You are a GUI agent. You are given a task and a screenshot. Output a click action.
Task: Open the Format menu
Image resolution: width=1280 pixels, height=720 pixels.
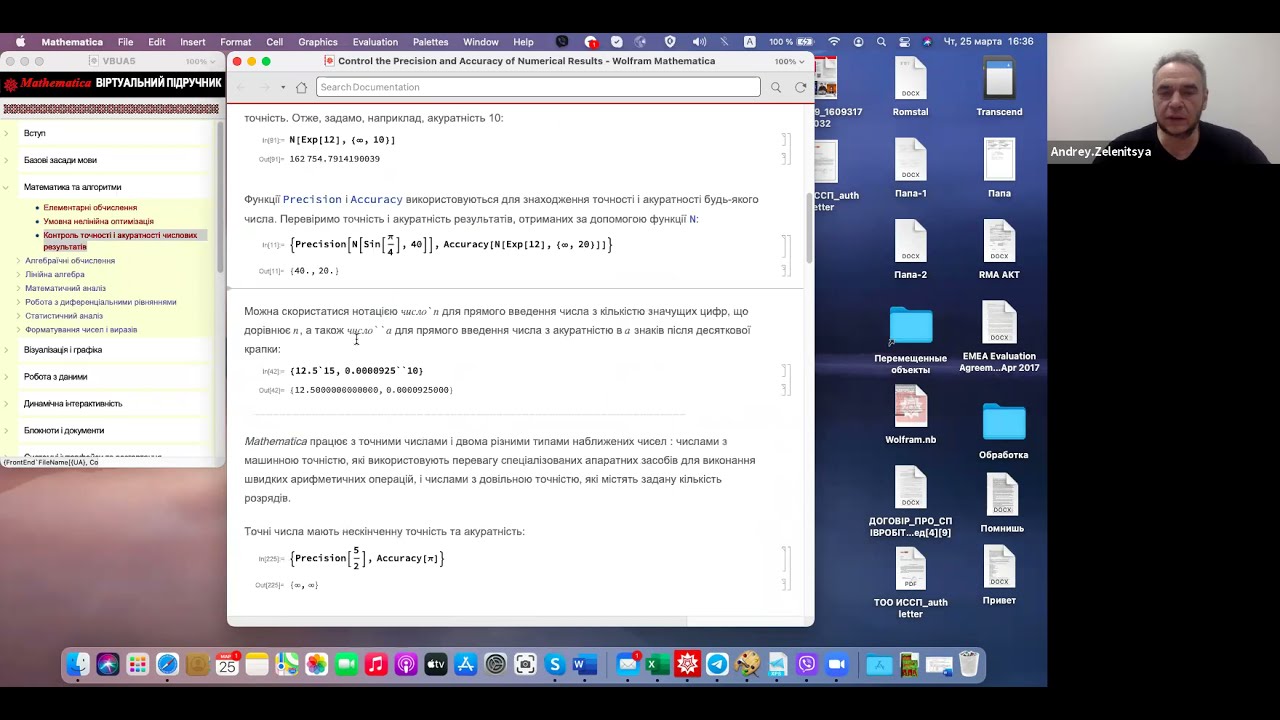236,42
